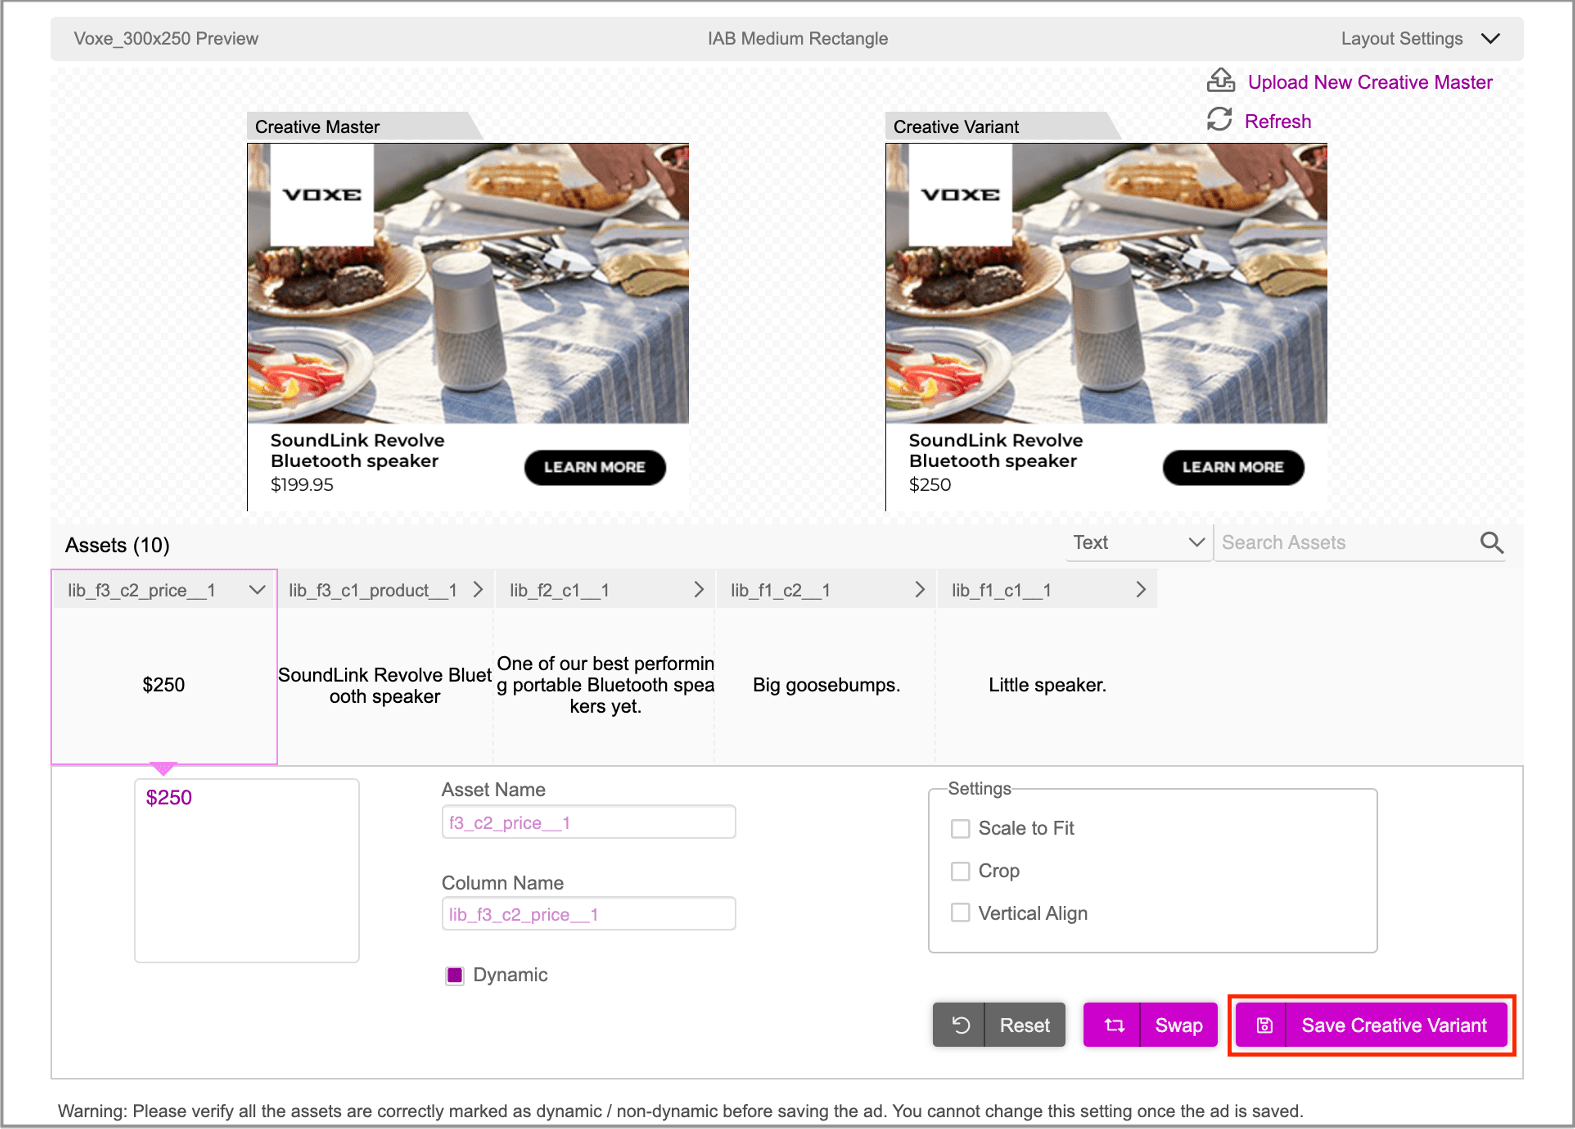Expand the lib_f1_c2__1 asset chevron
Screen dimensions: 1575x1129
(x=920, y=590)
